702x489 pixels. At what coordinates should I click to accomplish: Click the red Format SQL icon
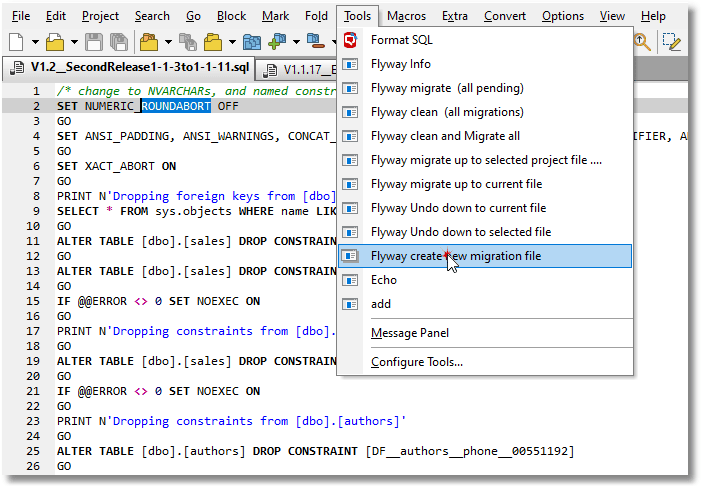pyautogui.click(x=350, y=40)
